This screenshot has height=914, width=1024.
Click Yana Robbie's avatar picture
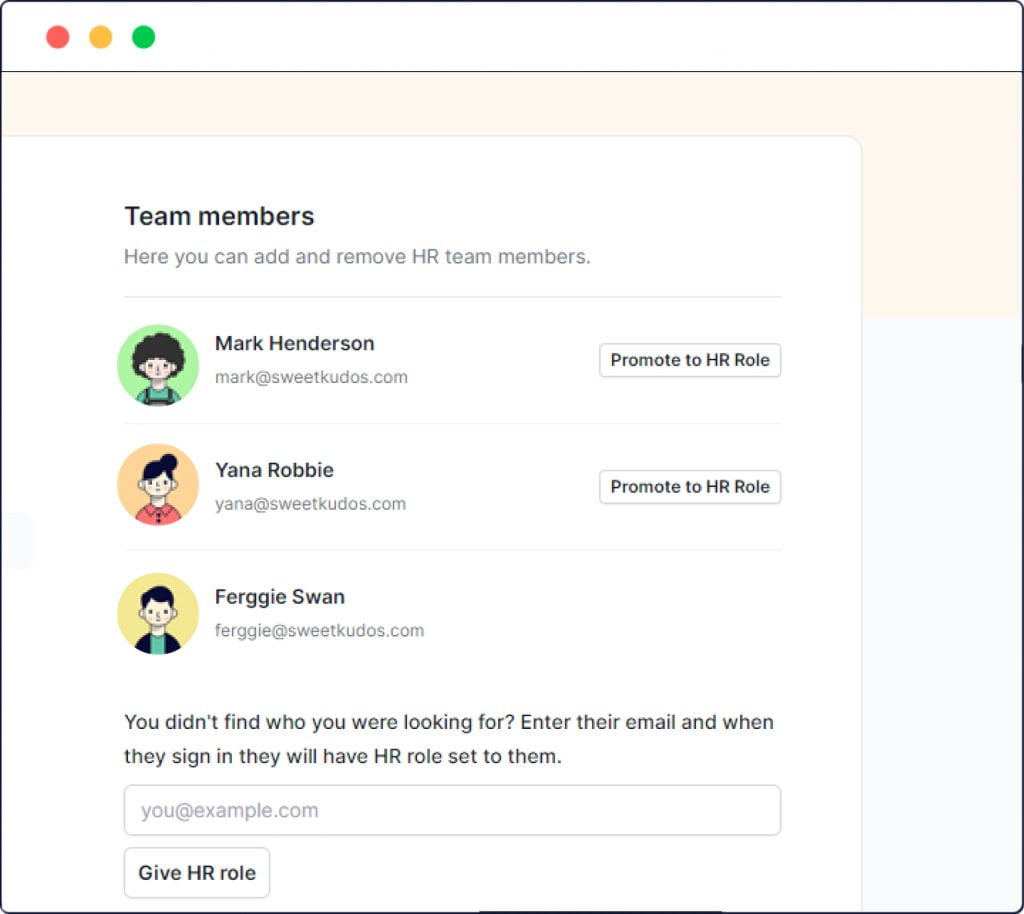(158, 485)
